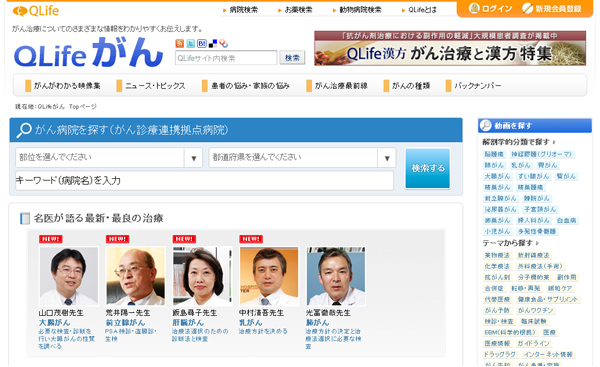Click ドラッグラグ tag in sidebar
Viewport: 600px width, 367px height.
500,354
